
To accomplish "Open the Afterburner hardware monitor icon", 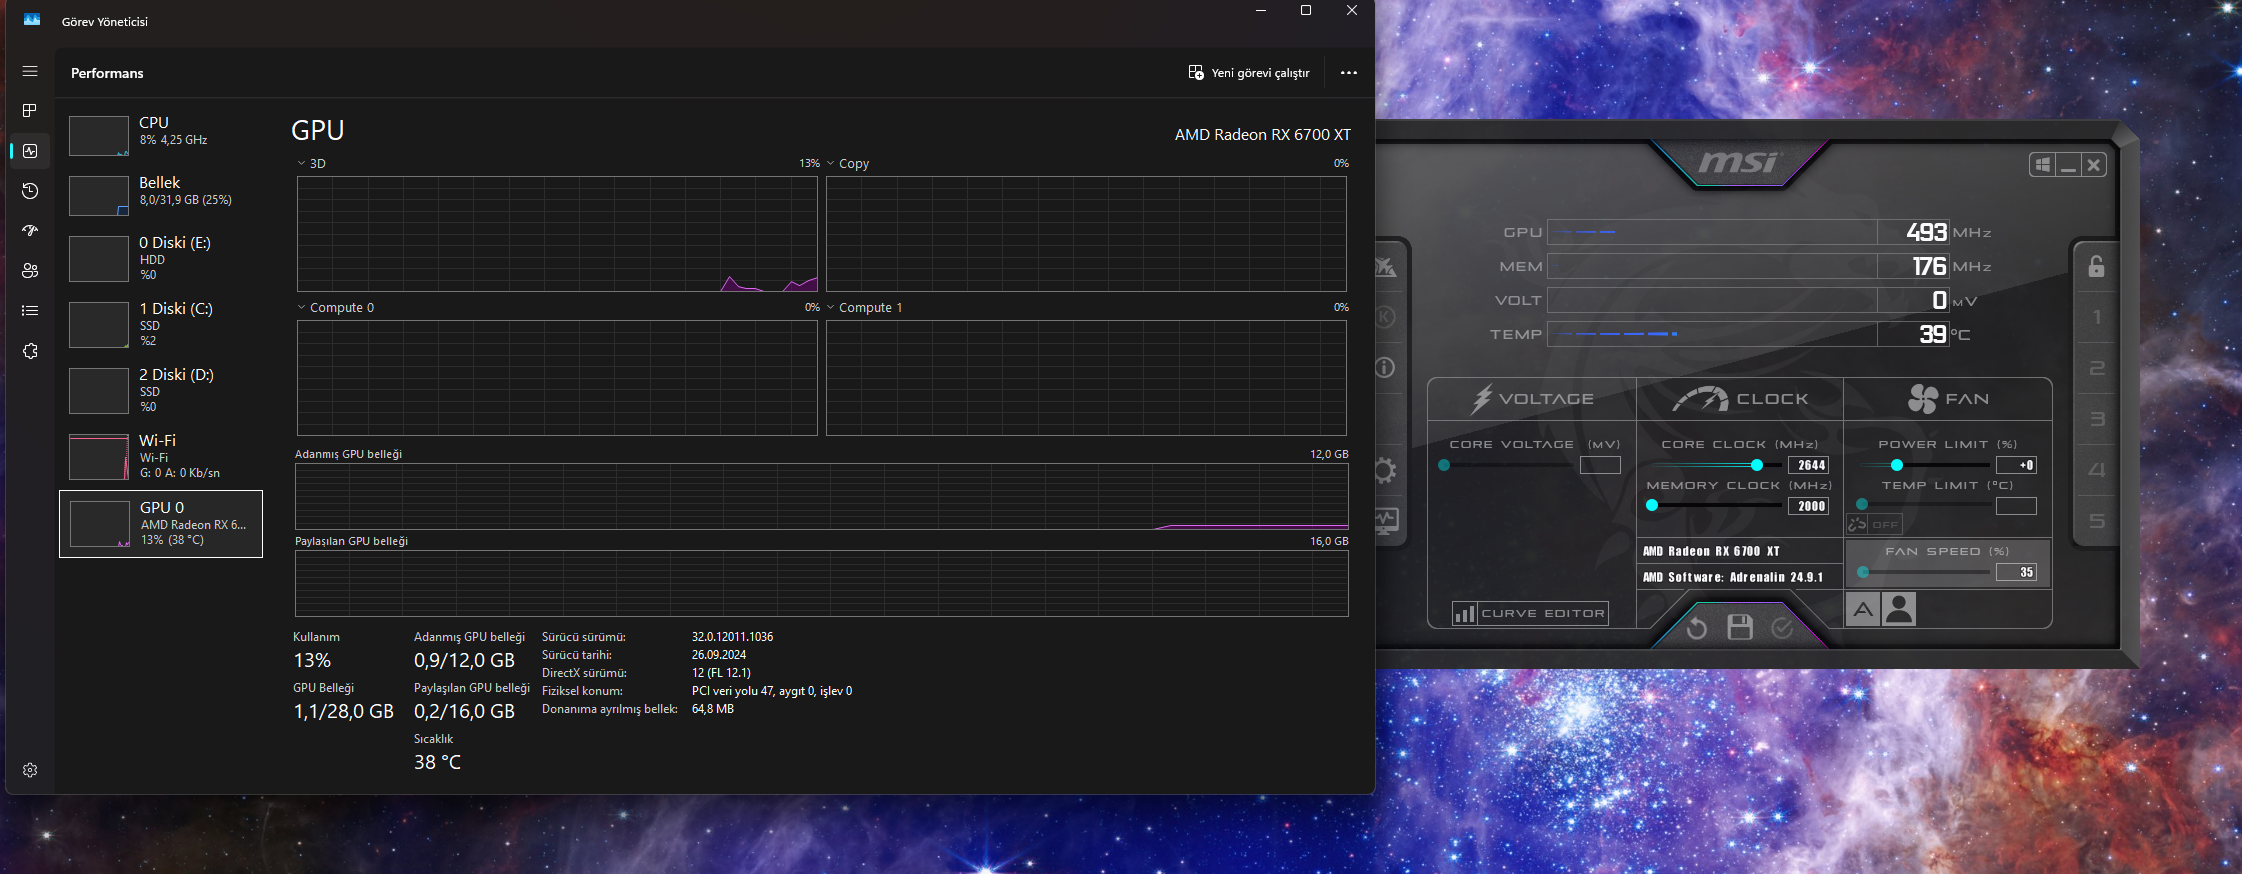I will 1386,520.
